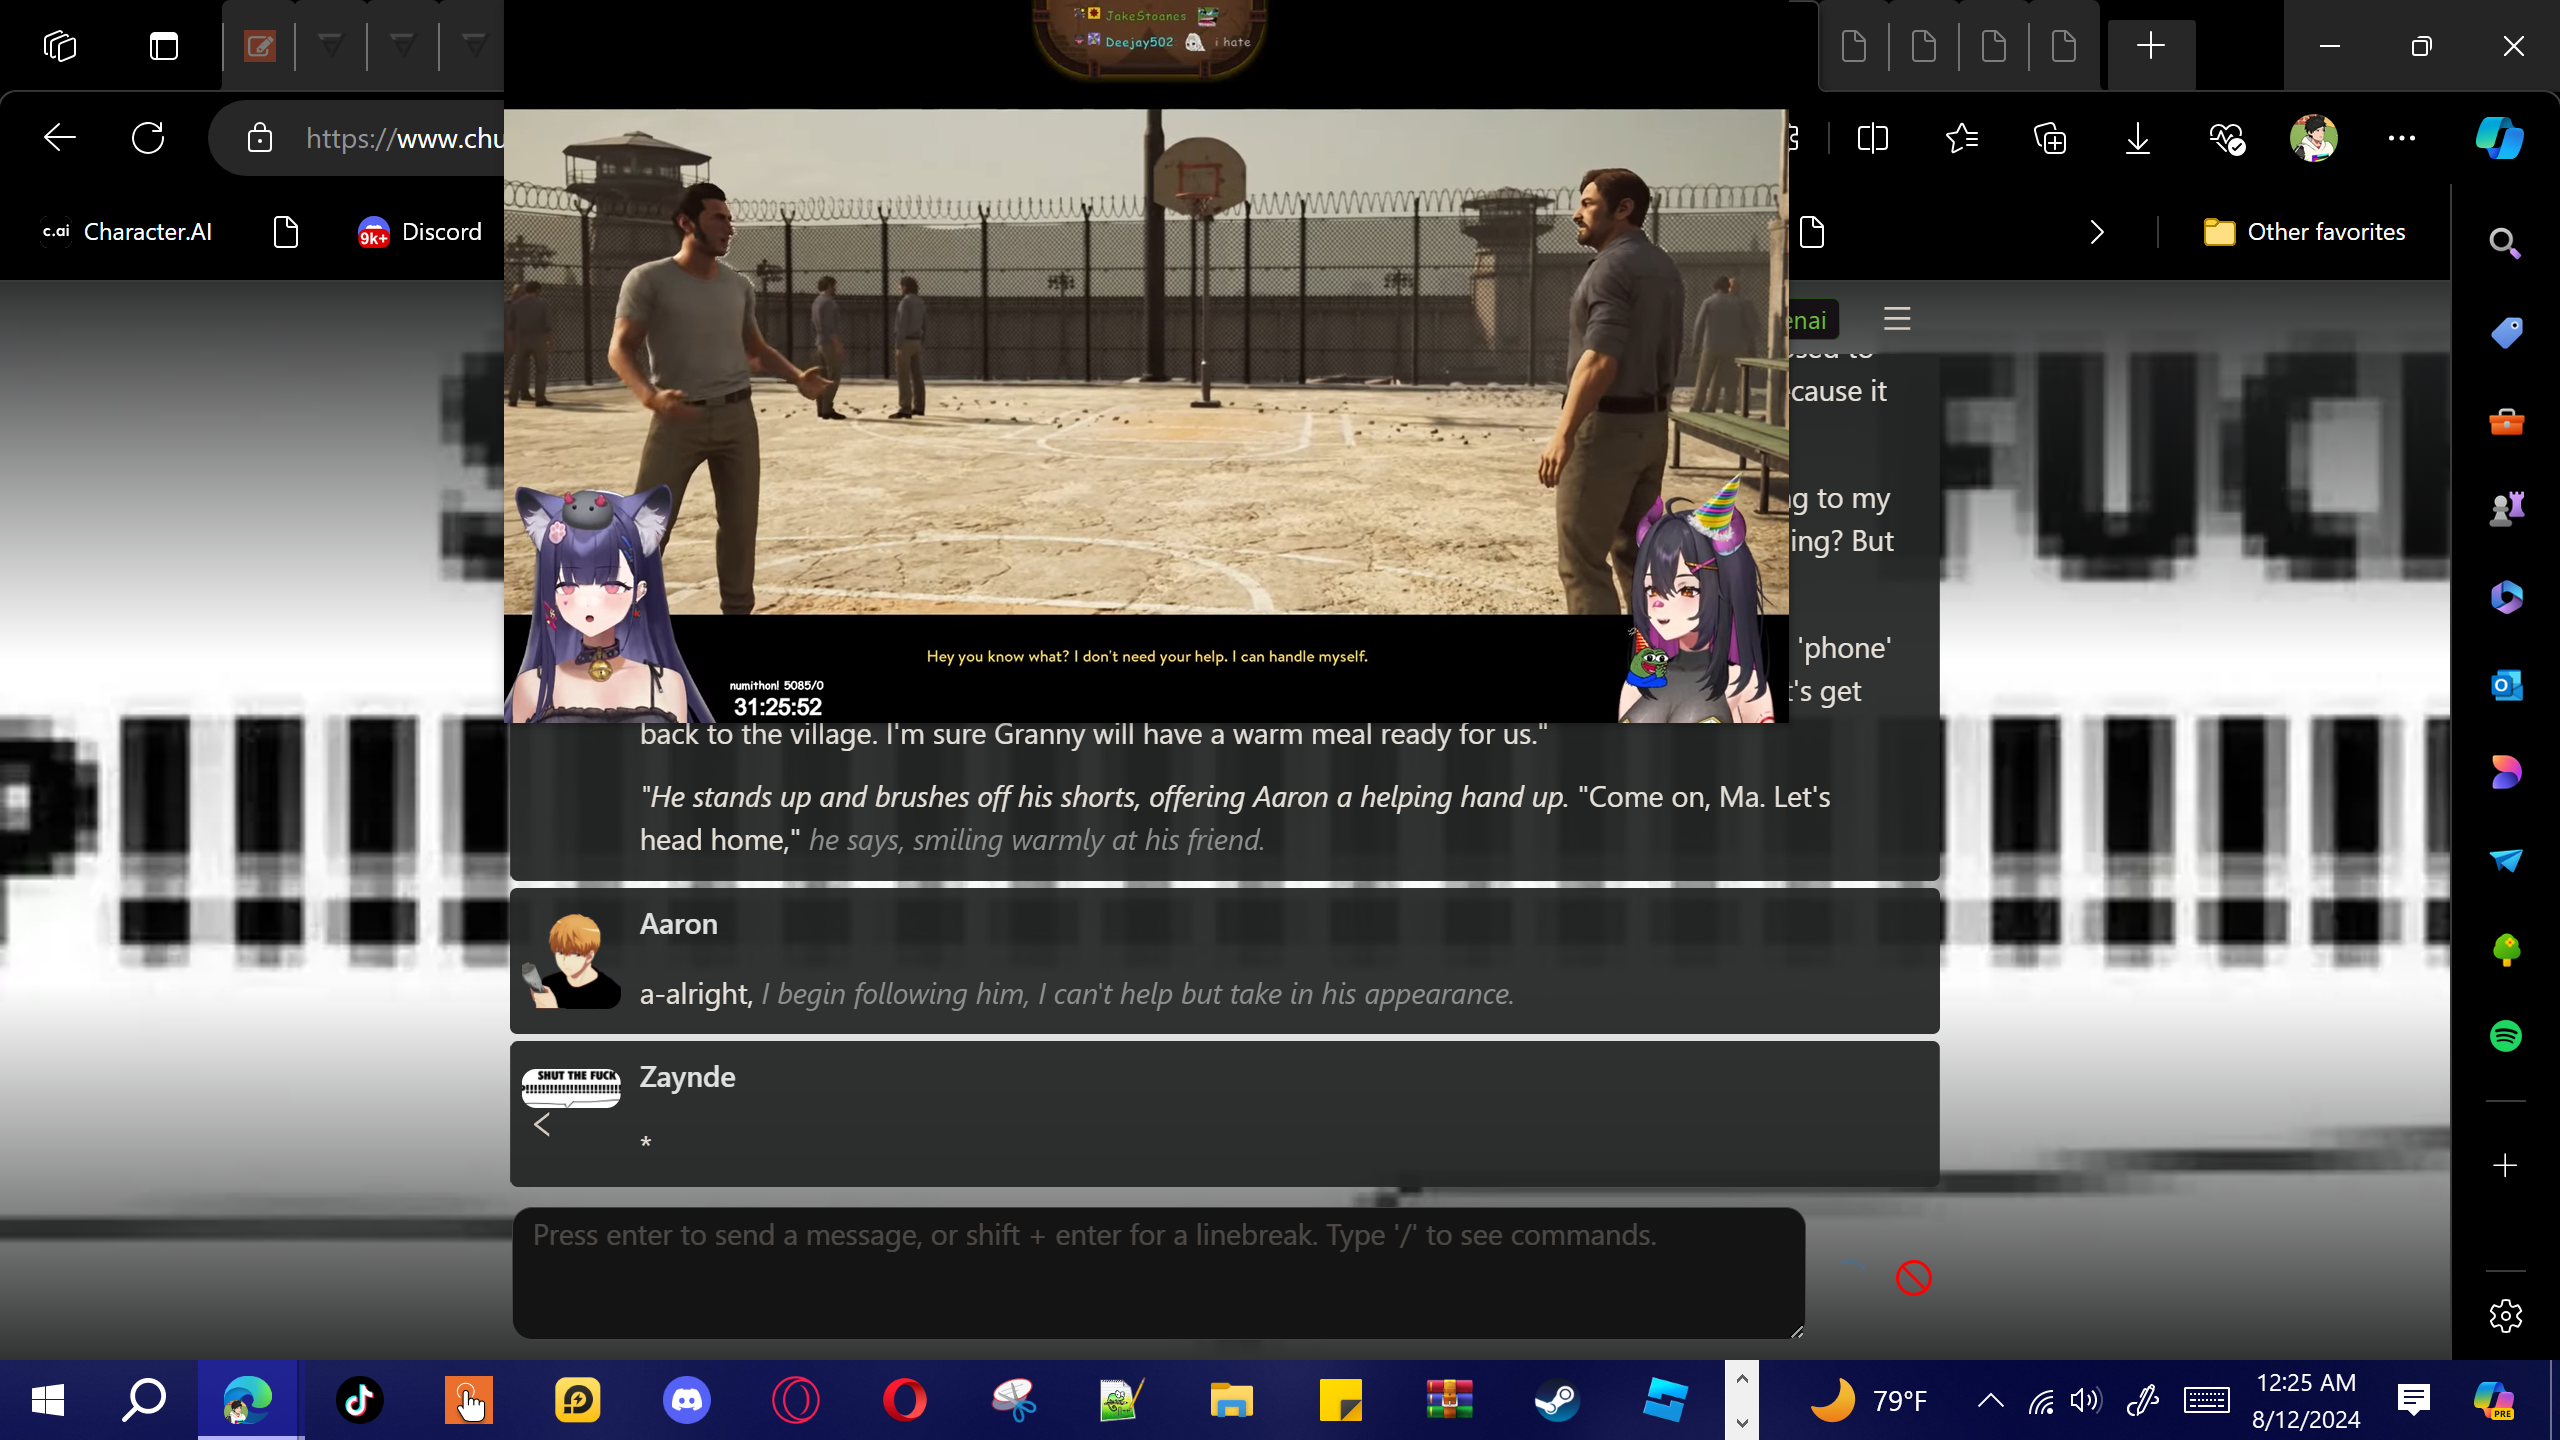Click the Split screen icon
The image size is (2560, 1440).
[x=1872, y=138]
